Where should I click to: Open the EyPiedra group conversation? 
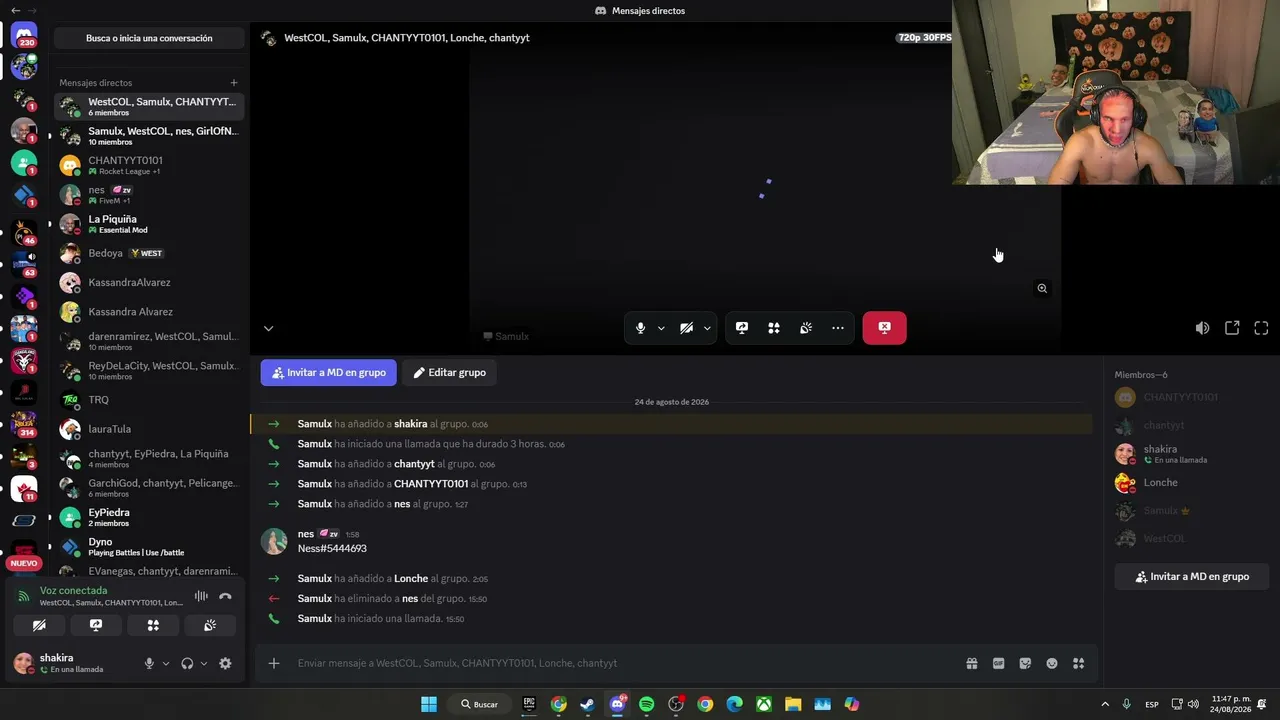click(149, 517)
